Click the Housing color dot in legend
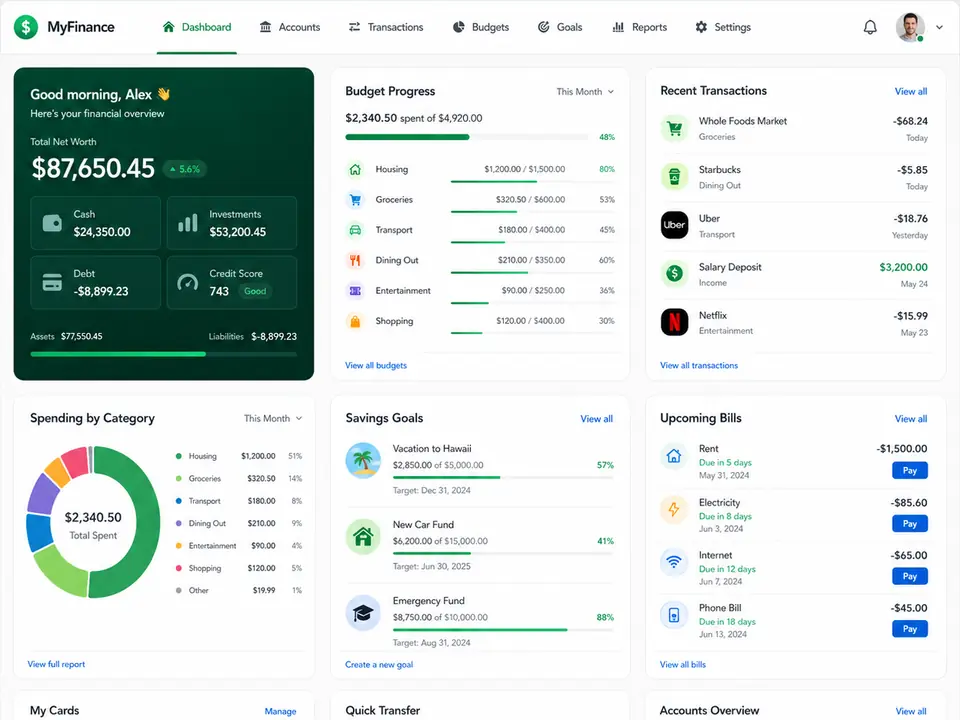The width and height of the screenshot is (960, 720). (179, 456)
